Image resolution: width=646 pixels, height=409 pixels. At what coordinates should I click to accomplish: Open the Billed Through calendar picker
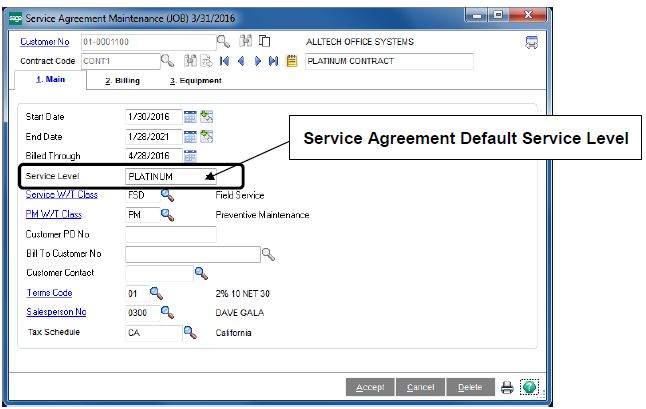coord(190,156)
